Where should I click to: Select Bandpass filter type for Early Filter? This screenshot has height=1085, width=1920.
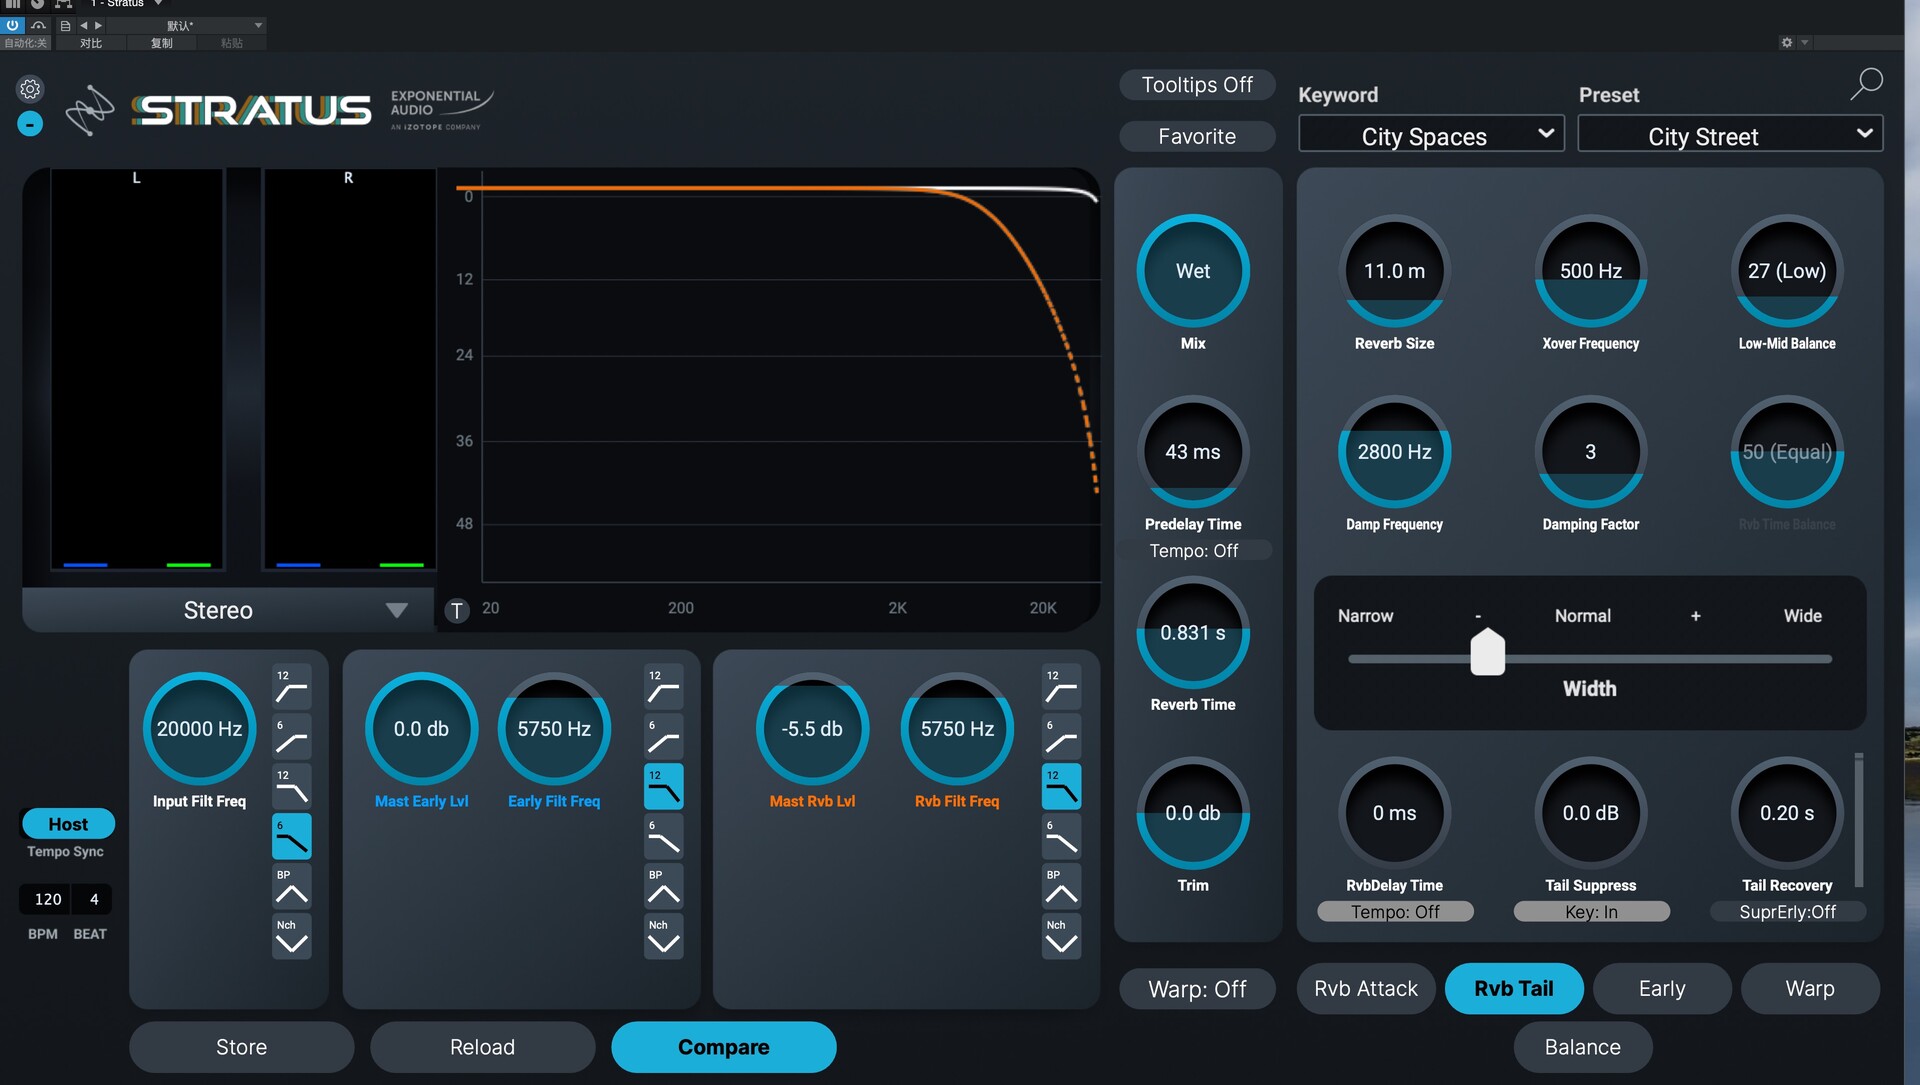pyautogui.click(x=663, y=887)
